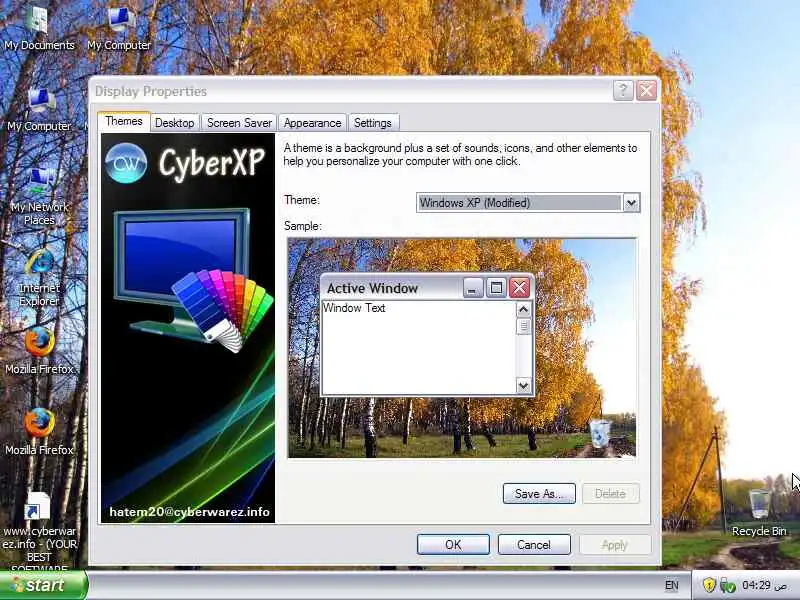Click the sample window scroll up arrow
This screenshot has height=600, width=800.
pyautogui.click(x=523, y=310)
